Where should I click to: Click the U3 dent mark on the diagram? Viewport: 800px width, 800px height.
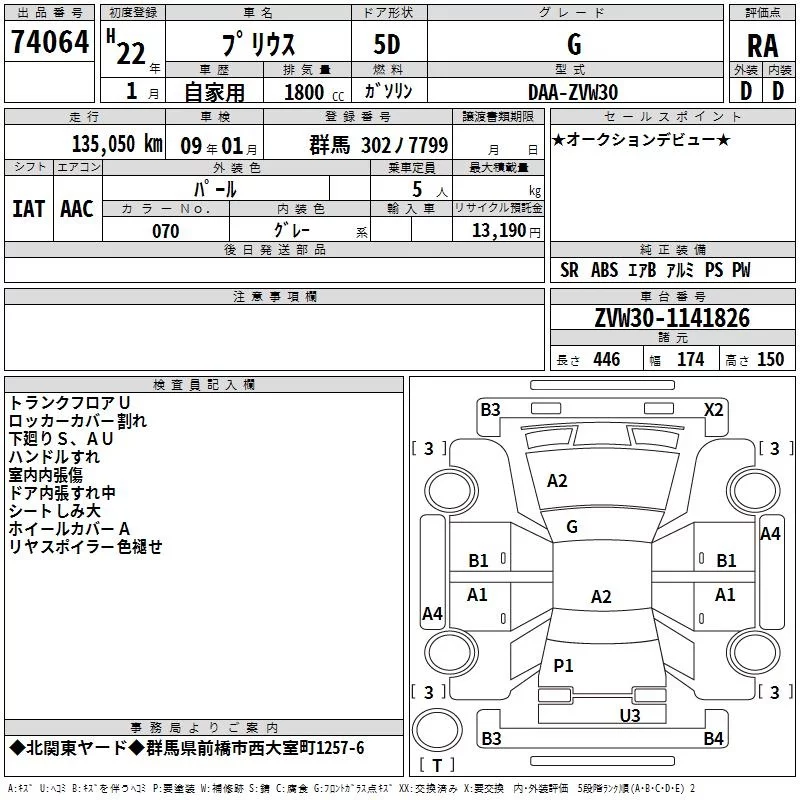[630, 716]
